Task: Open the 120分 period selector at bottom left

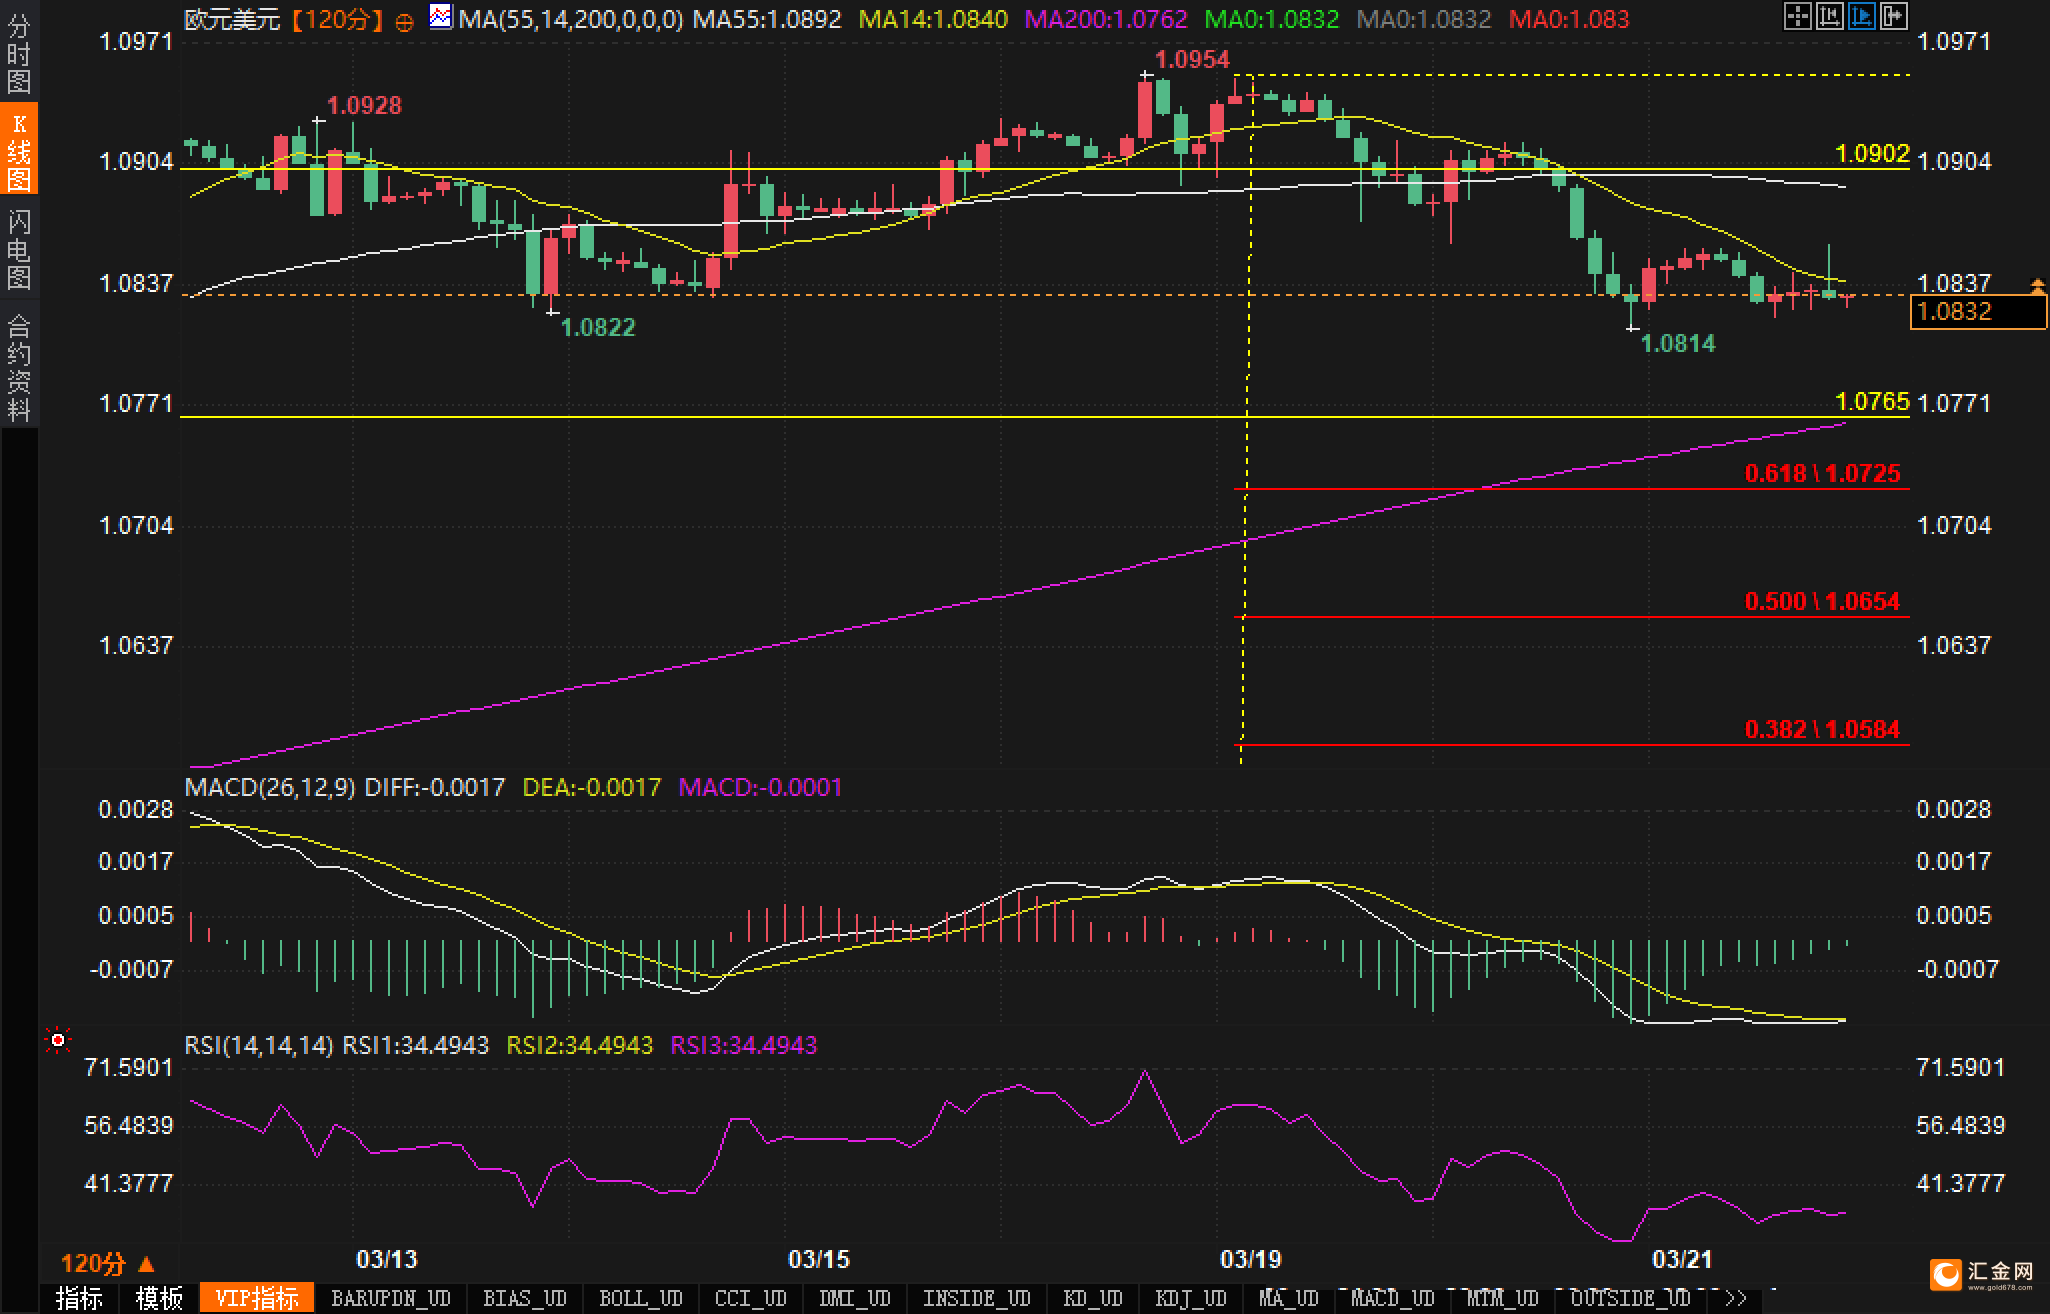Action: point(107,1263)
